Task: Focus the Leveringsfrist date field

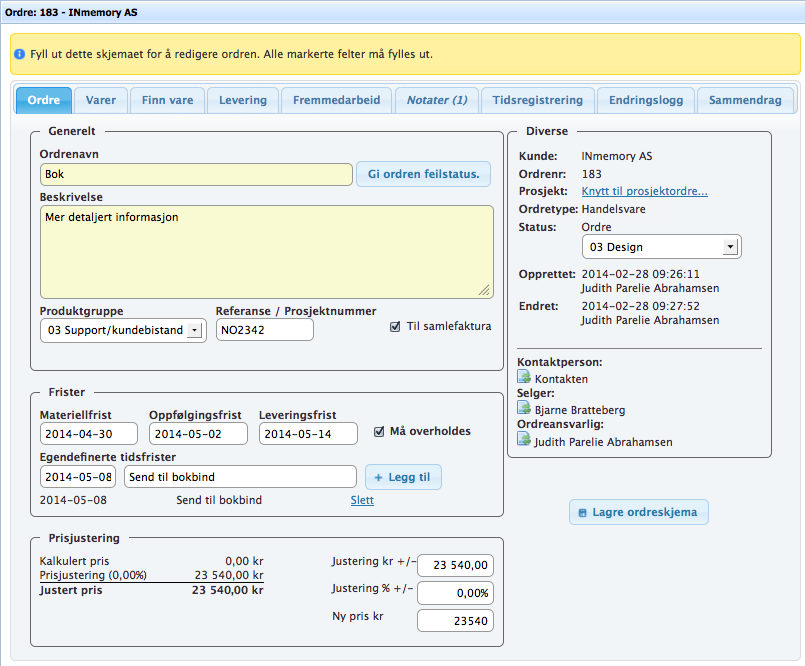Action: point(307,434)
